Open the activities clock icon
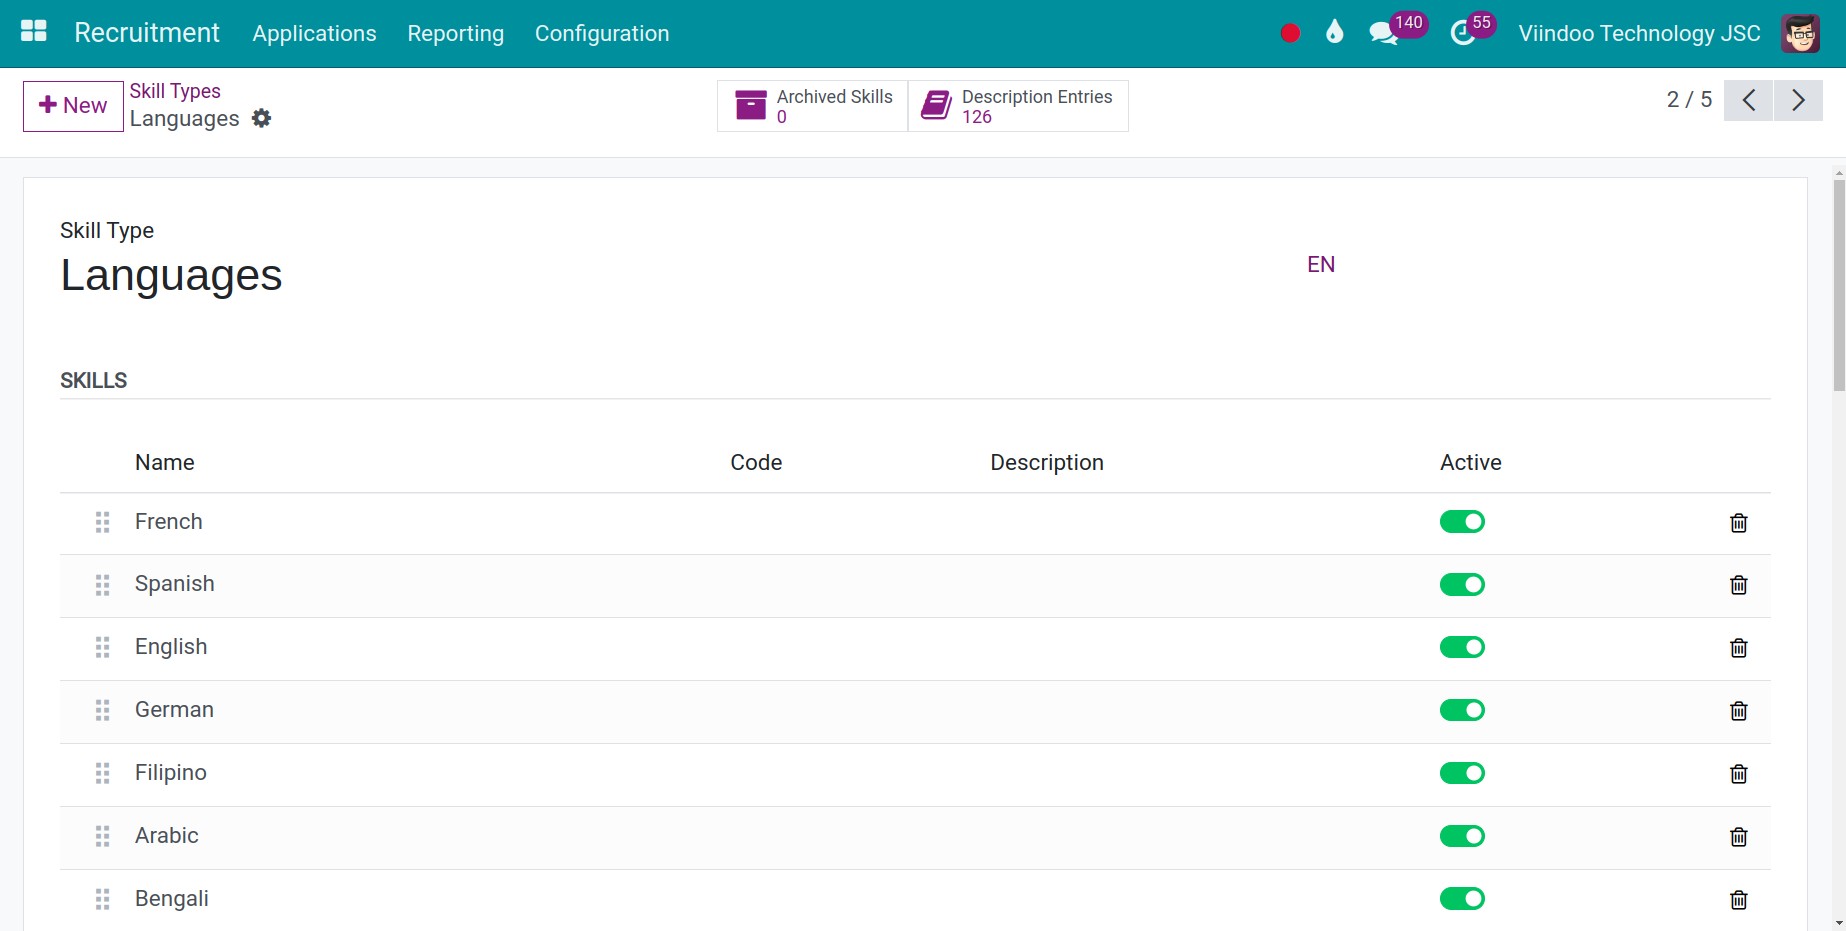 [x=1462, y=33]
